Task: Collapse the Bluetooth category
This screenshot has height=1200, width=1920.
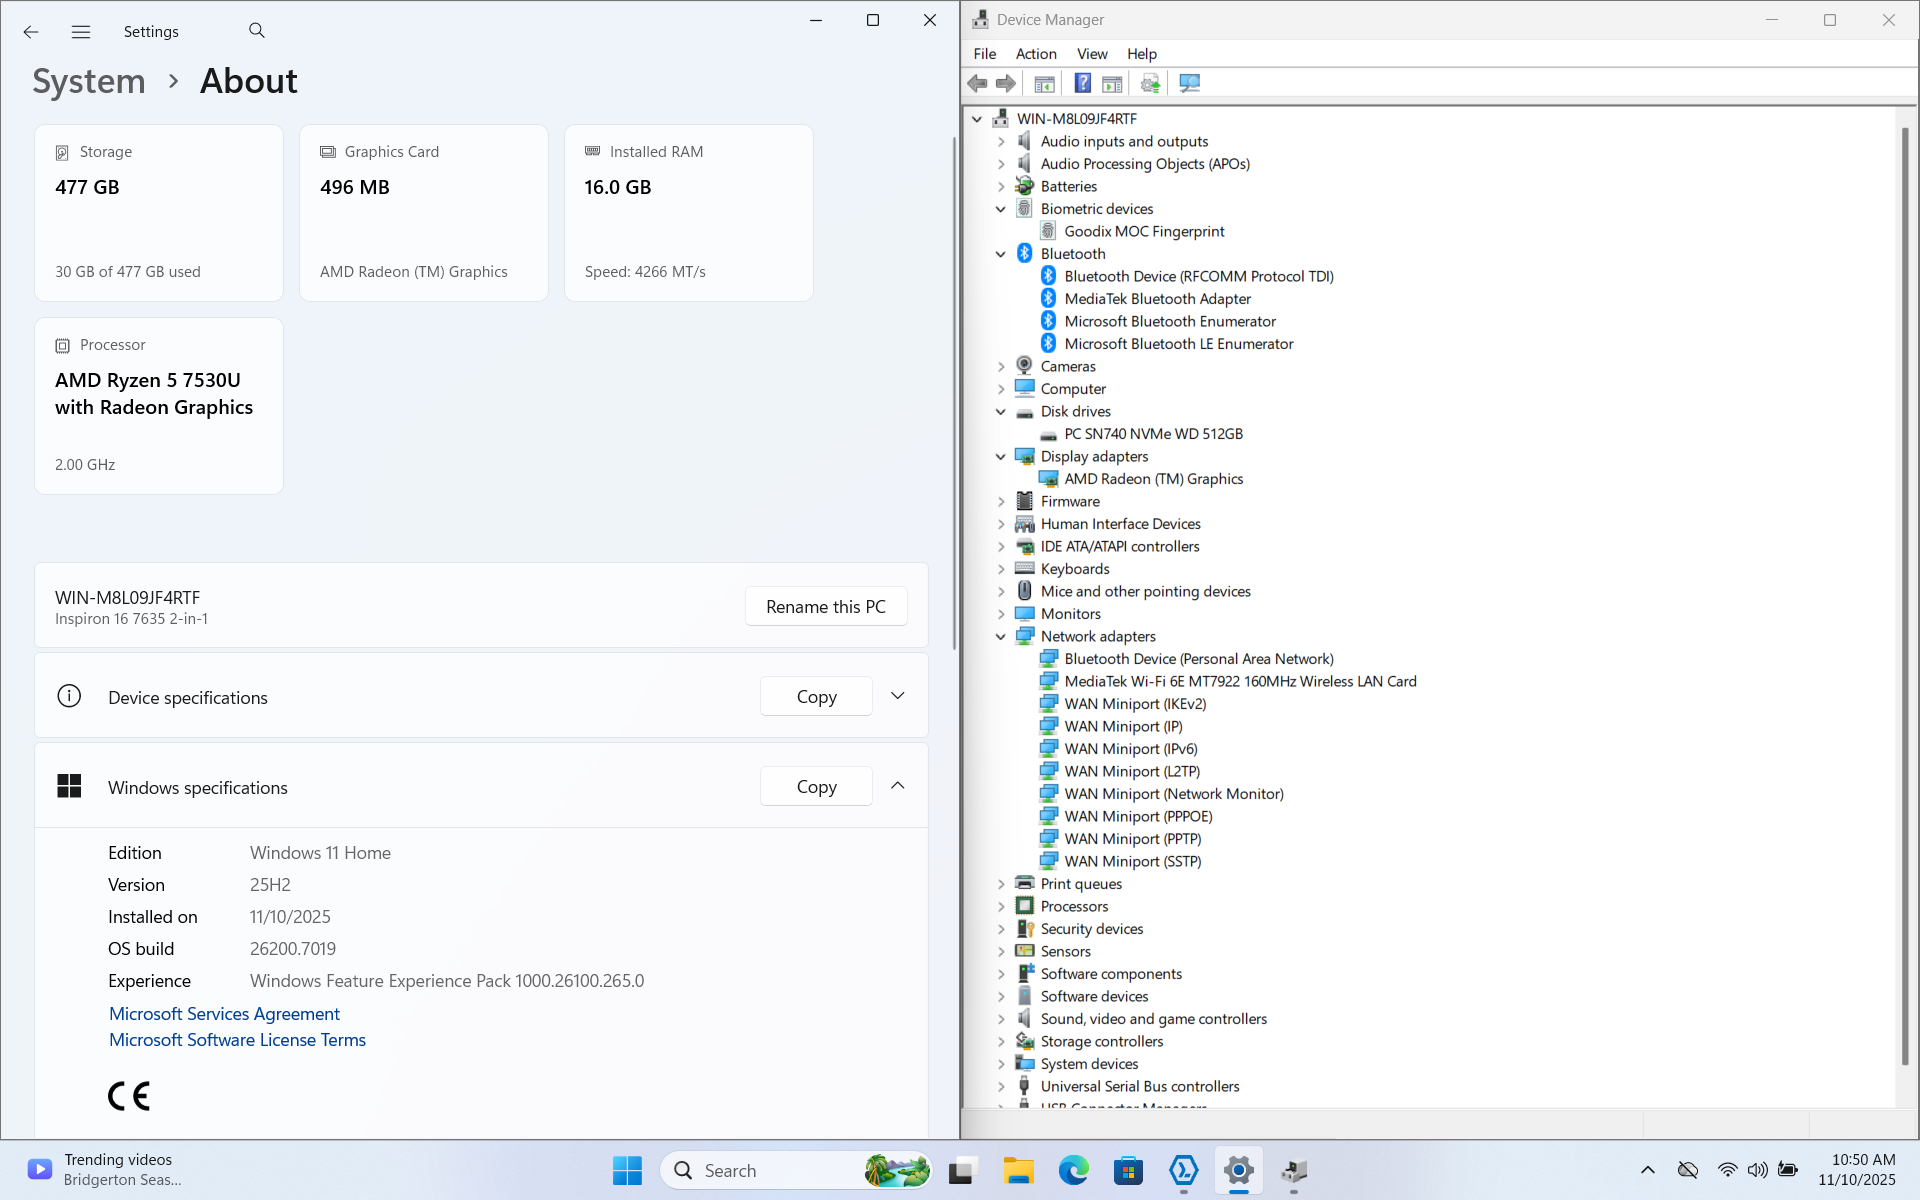Action: coord(1001,254)
